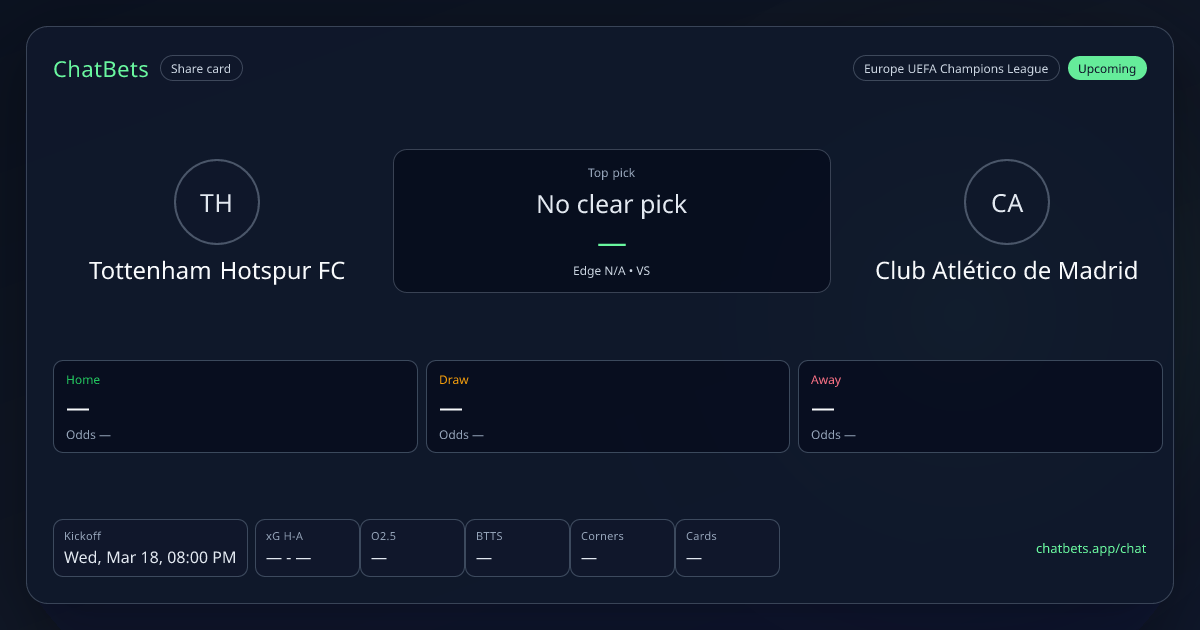The image size is (1200, 630).
Task: Click the Cards stat tile
Action: click(727, 548)
